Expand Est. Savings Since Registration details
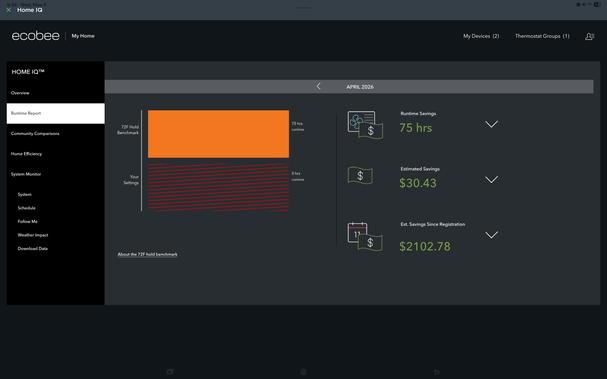Viewport: 607px width, 379px height. (x=491, y=235)
